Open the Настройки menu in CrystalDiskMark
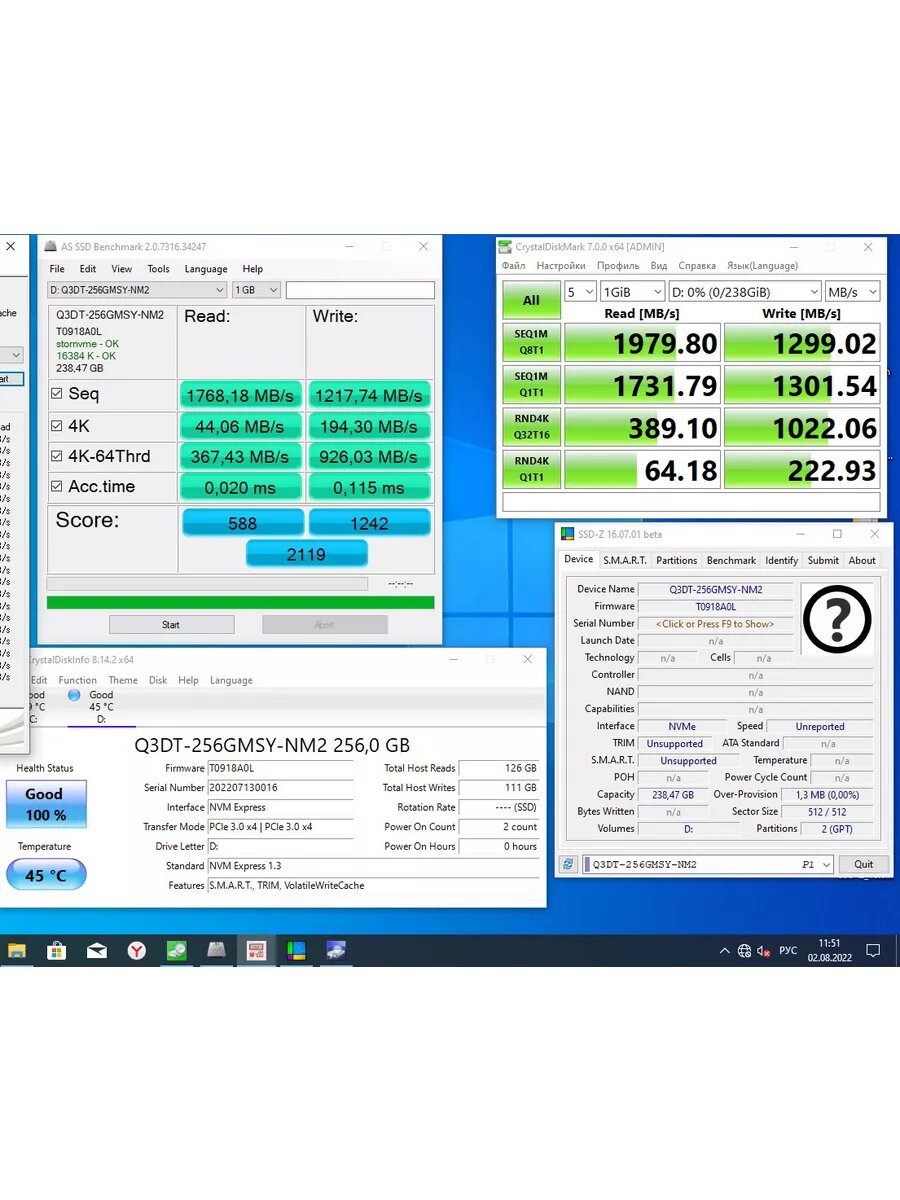This screenshot has width=900, height=1200. [561, 266]
